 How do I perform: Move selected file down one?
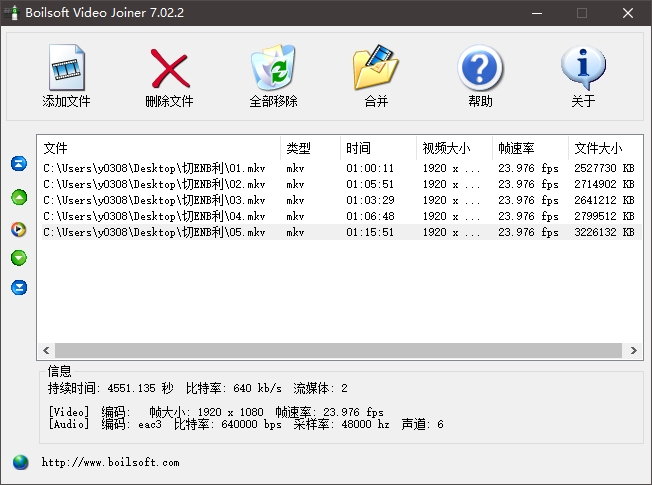[x=19, y=258]
